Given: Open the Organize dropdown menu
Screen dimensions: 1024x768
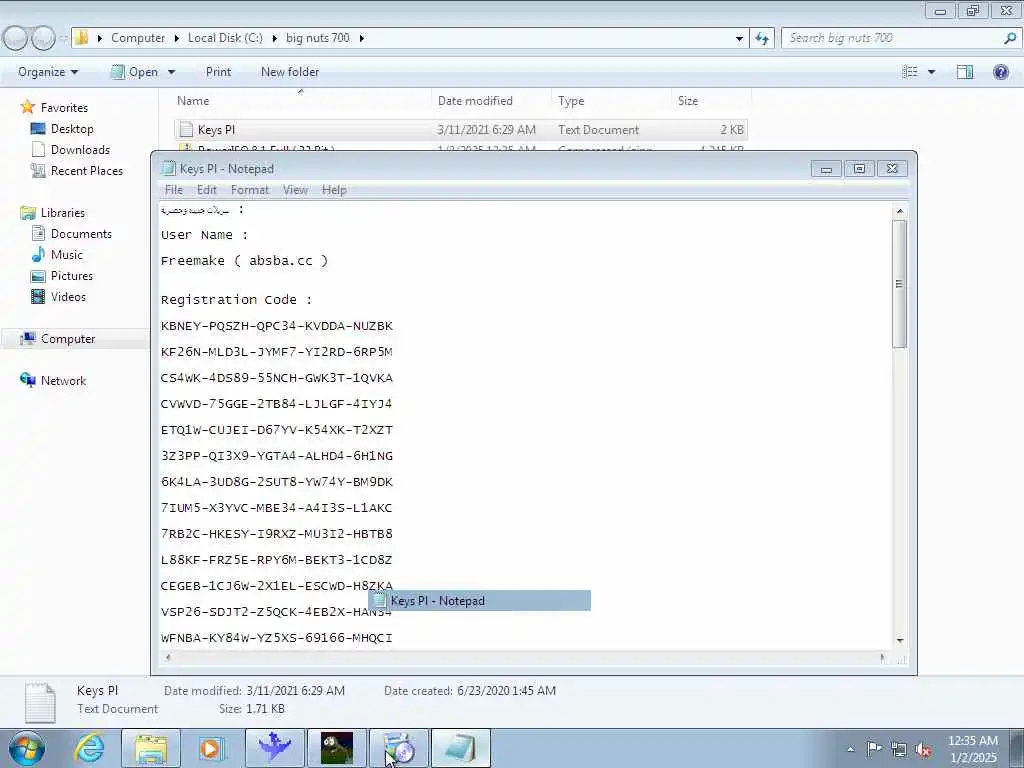Looking at the screenshot, I should (48, 72).
